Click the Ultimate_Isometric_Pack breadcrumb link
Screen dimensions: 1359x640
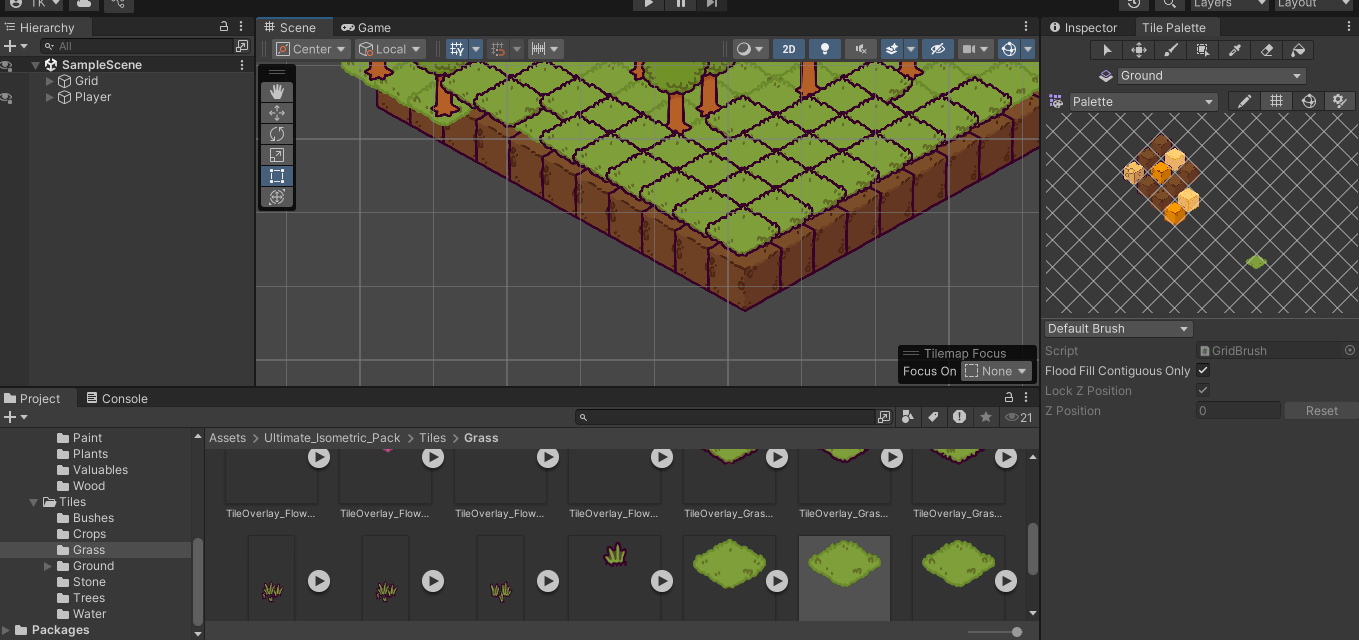point(332,438)
